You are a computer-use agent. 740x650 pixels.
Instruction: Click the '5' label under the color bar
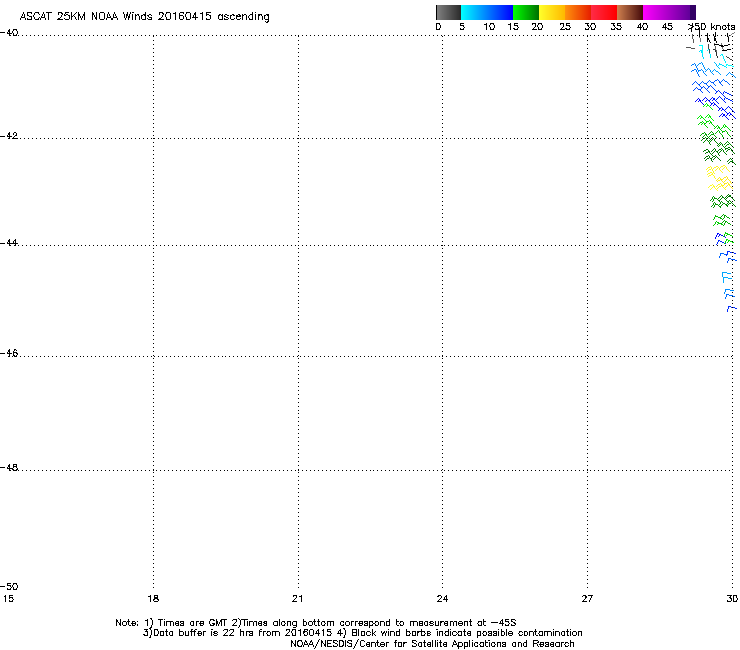[462, 27]
